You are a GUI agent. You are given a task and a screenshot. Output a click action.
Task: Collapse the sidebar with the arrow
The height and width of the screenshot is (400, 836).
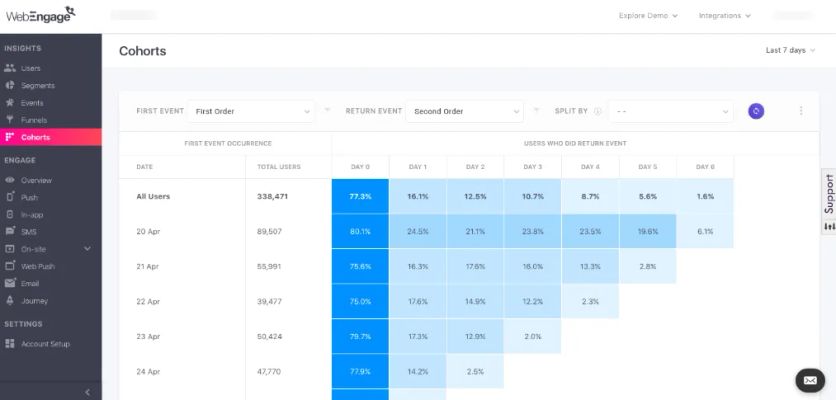click(87, 392)
